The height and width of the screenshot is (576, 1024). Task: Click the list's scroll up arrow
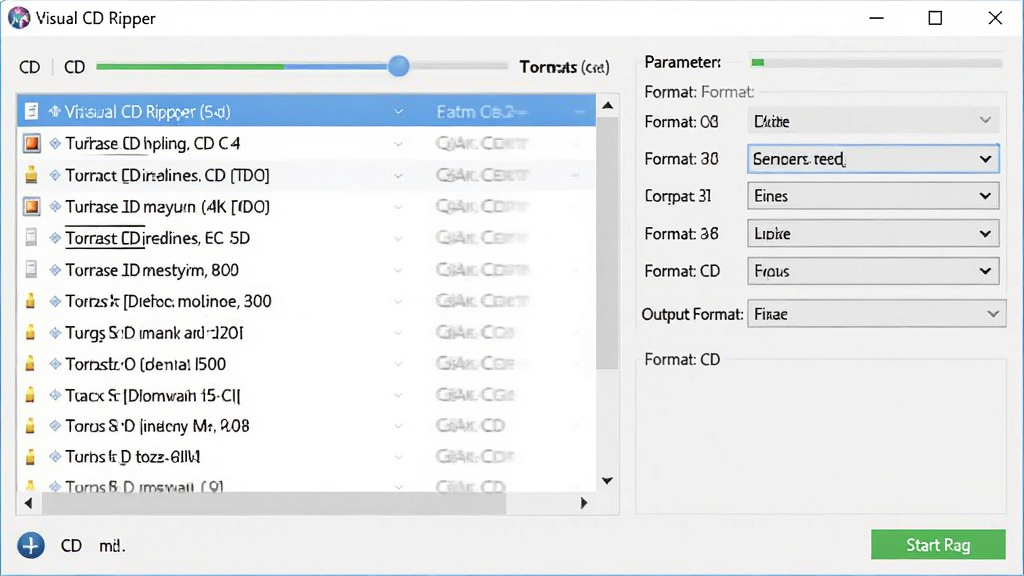607,105
